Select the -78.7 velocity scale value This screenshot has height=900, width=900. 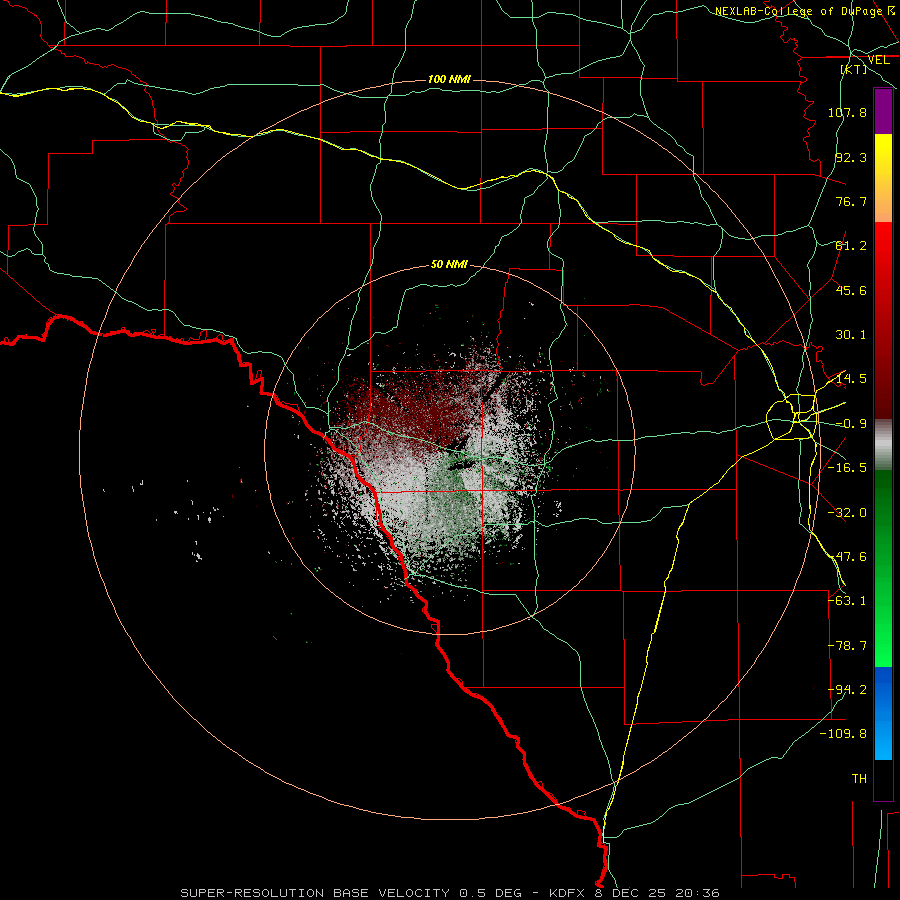click(847, 646)
